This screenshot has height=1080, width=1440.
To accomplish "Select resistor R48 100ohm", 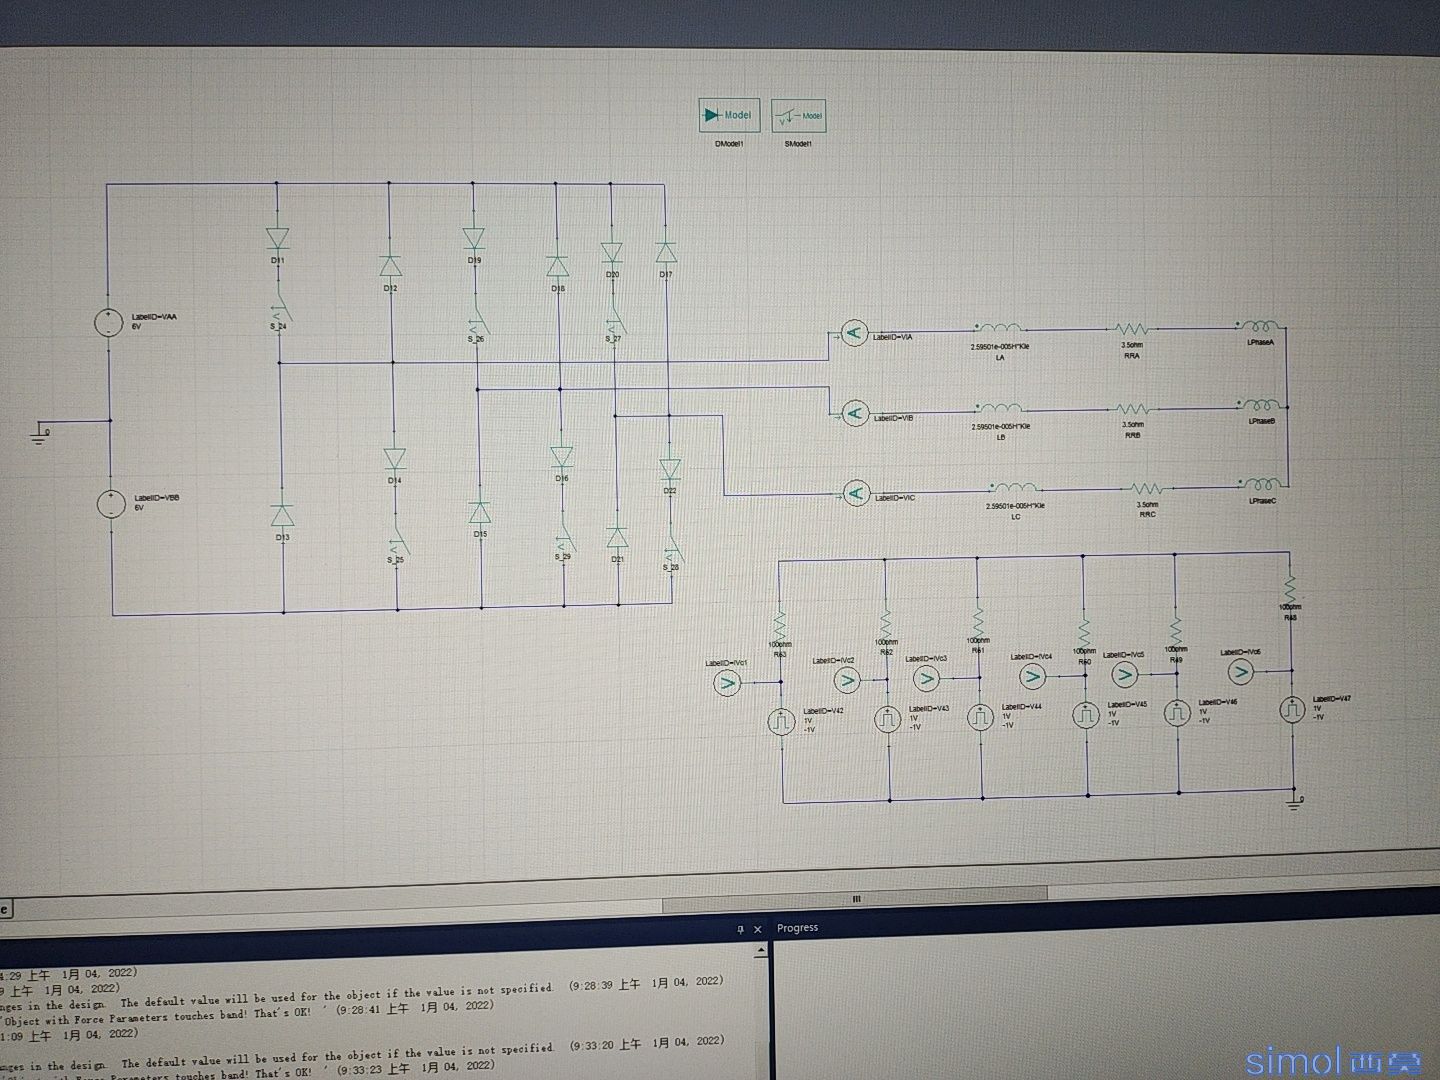I will (x=1290, y=586).
